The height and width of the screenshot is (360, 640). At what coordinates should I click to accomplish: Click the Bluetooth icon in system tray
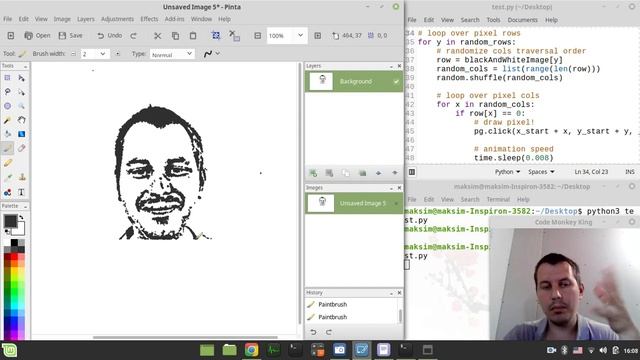(564, 350)
